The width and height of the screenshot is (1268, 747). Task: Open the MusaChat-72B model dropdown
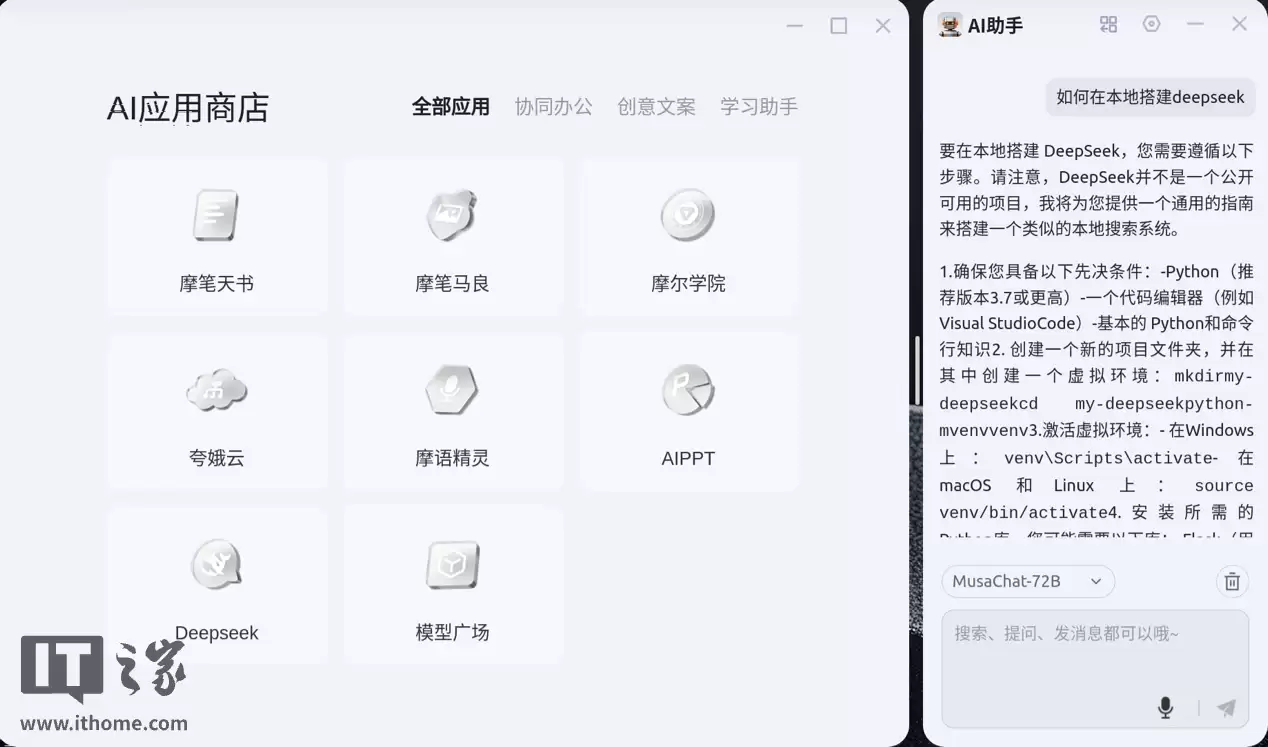point(1028,581)
